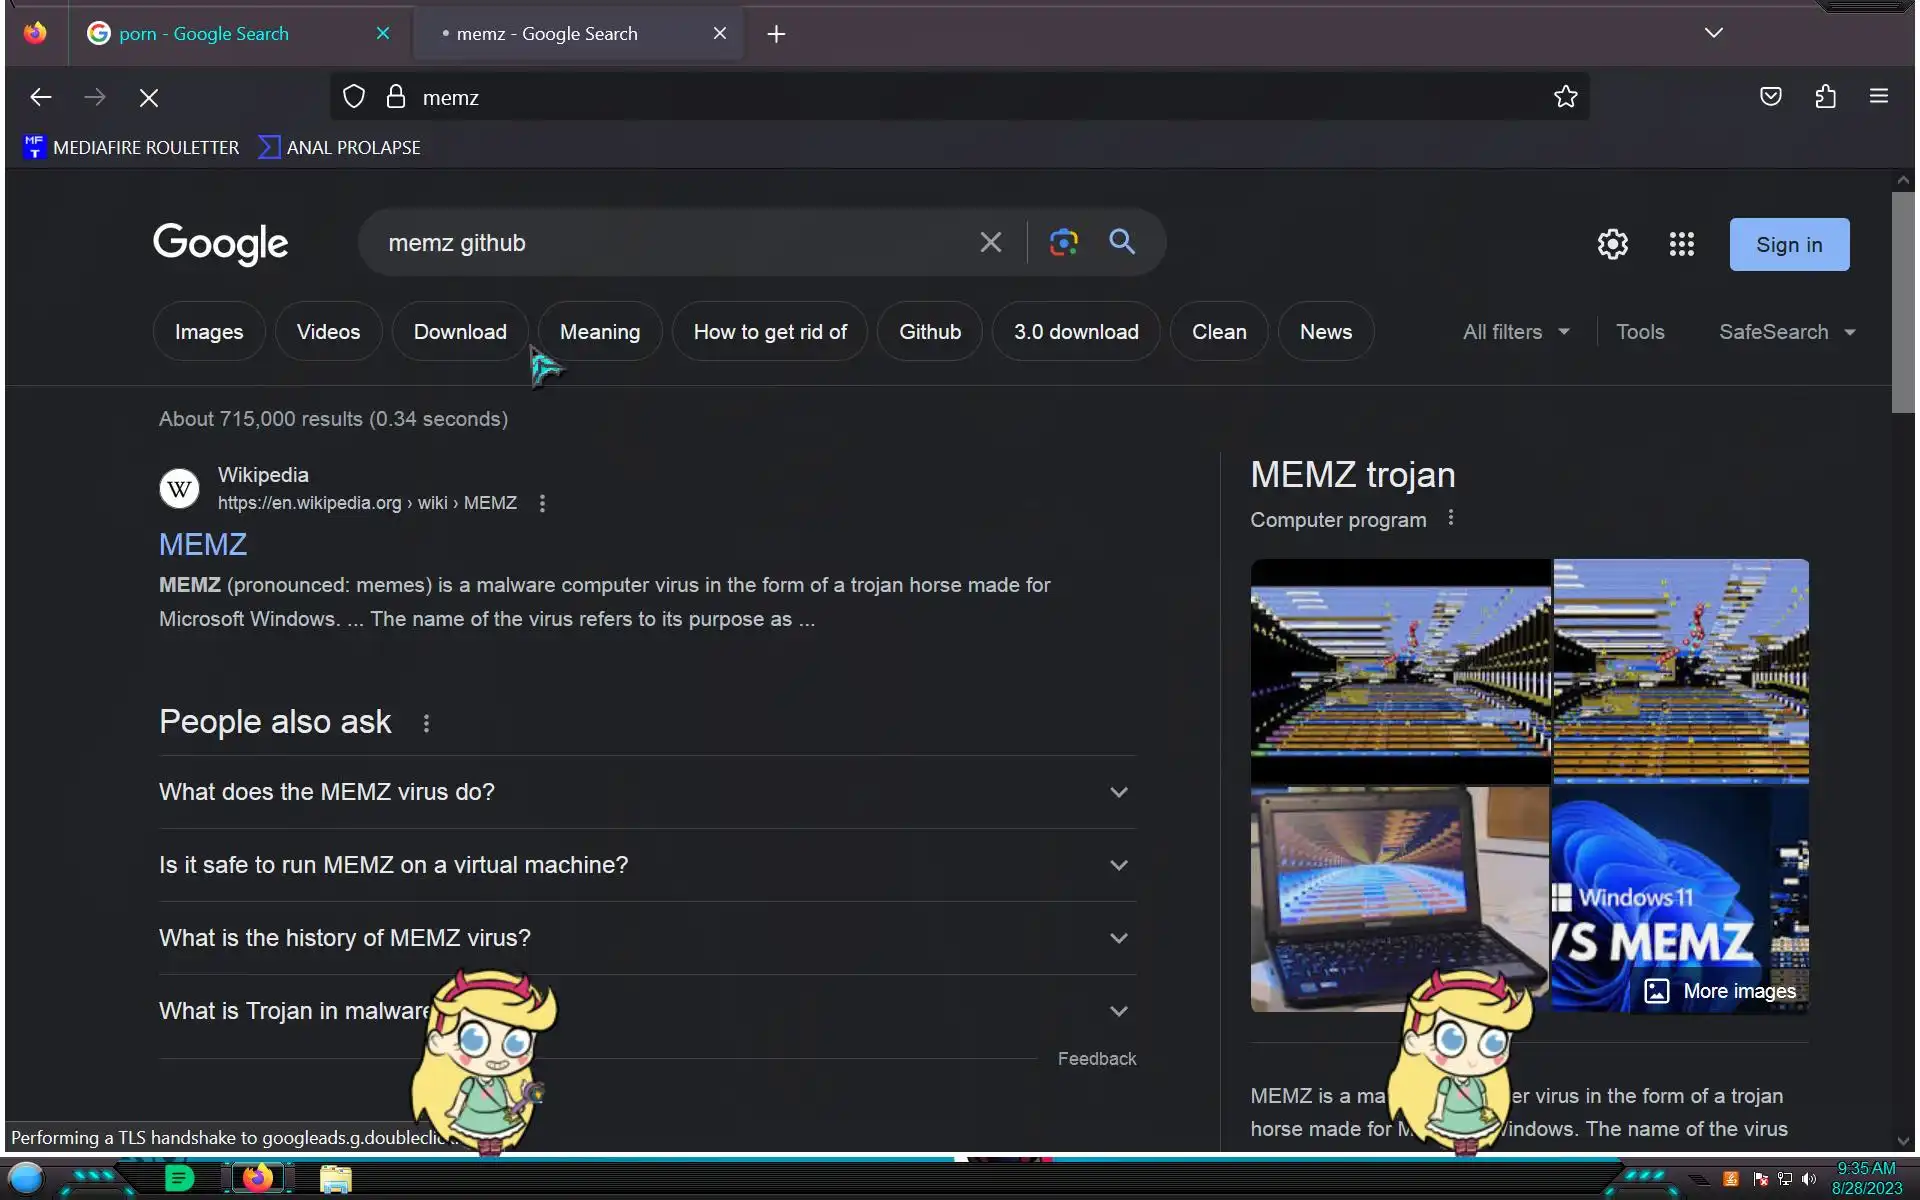Stop page loading with X button
Image resolution: width=1920 pixels, height=1200 pixels.
pyautogui.click(x=149, y=98)
